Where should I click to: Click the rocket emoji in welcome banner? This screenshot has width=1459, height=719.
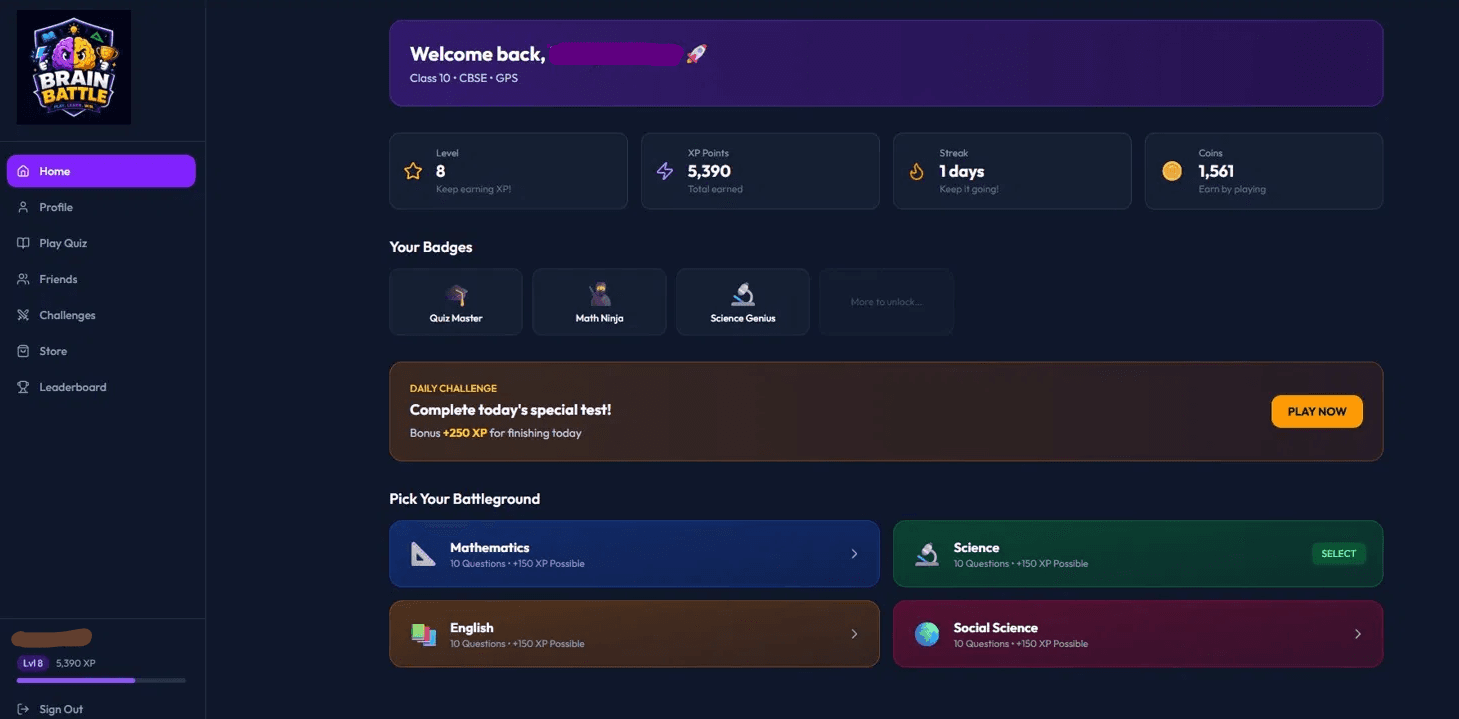click(x=697, y=54)
